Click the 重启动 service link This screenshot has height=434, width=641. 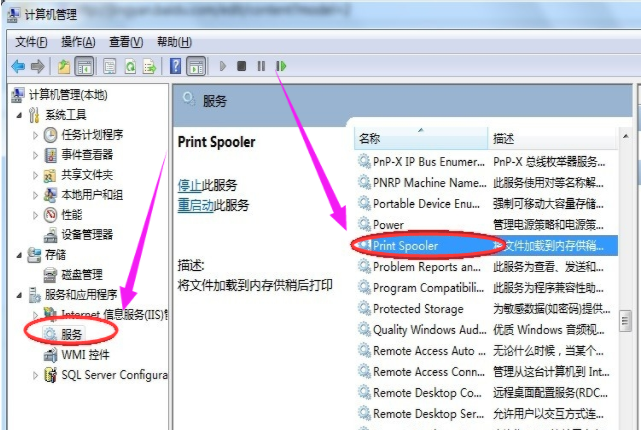195,205
